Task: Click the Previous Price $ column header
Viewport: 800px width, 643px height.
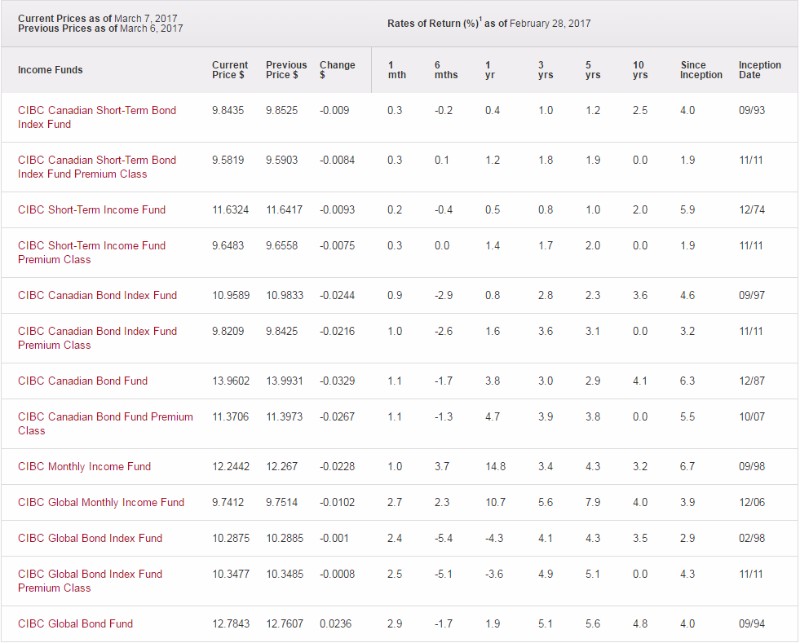Action: coord(286,70)
